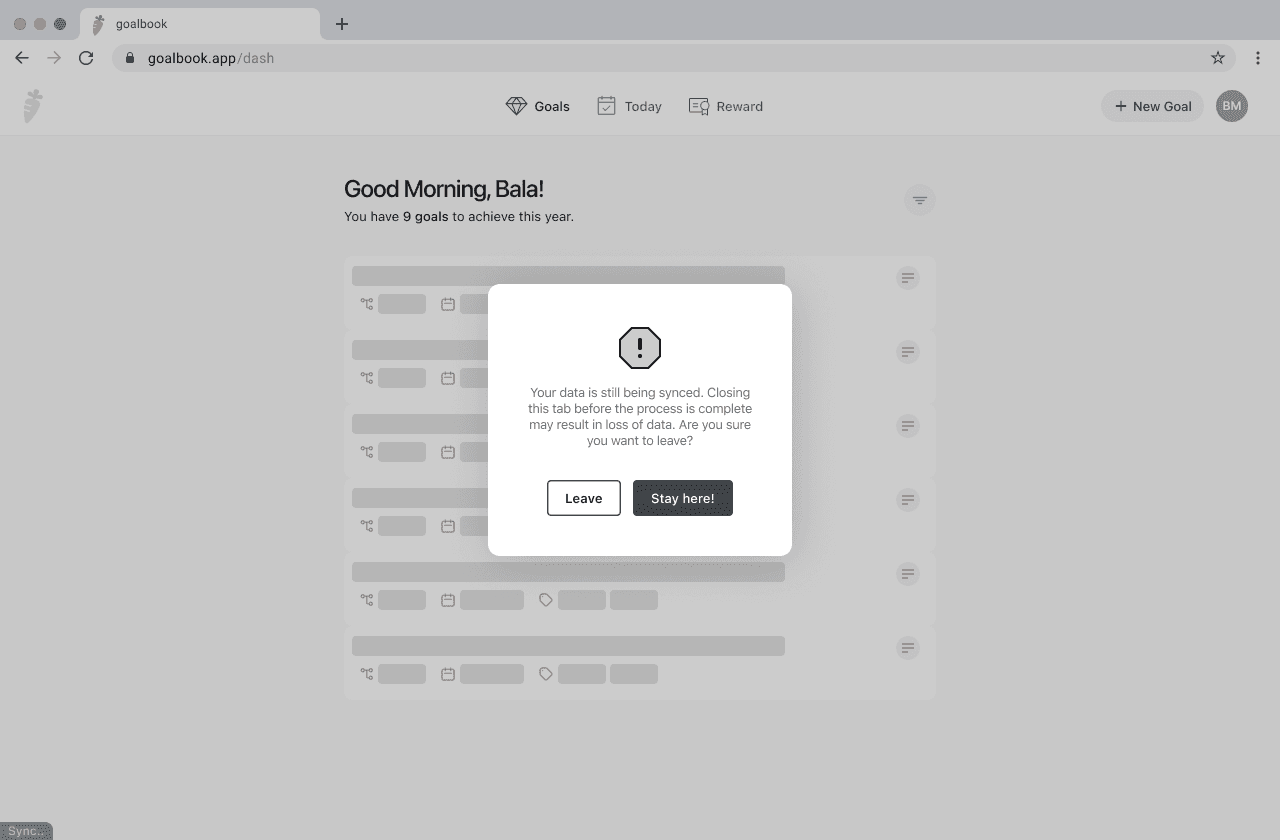Screen dimensions: 1280x840
Task: Click the calendar icon on the last goal card
Action: [446, 673]
